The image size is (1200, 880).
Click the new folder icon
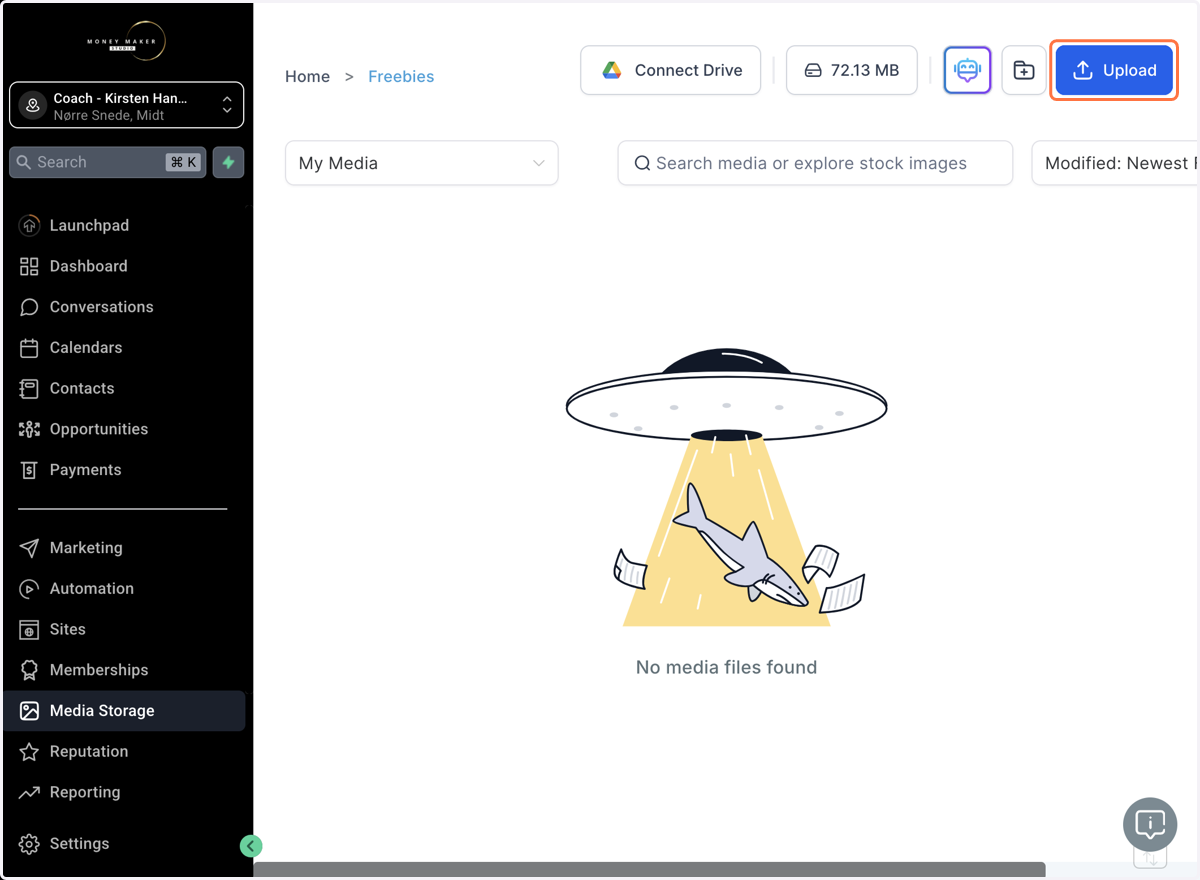[x=1024, y=70]
